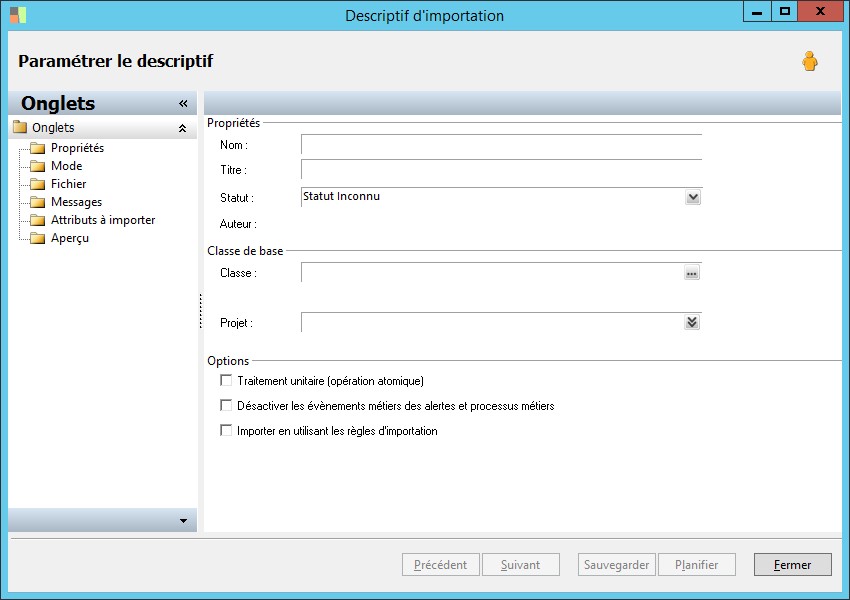Screen dimensions: 850x600
Task: Click in the Nom text field
Action: point(501,146)
